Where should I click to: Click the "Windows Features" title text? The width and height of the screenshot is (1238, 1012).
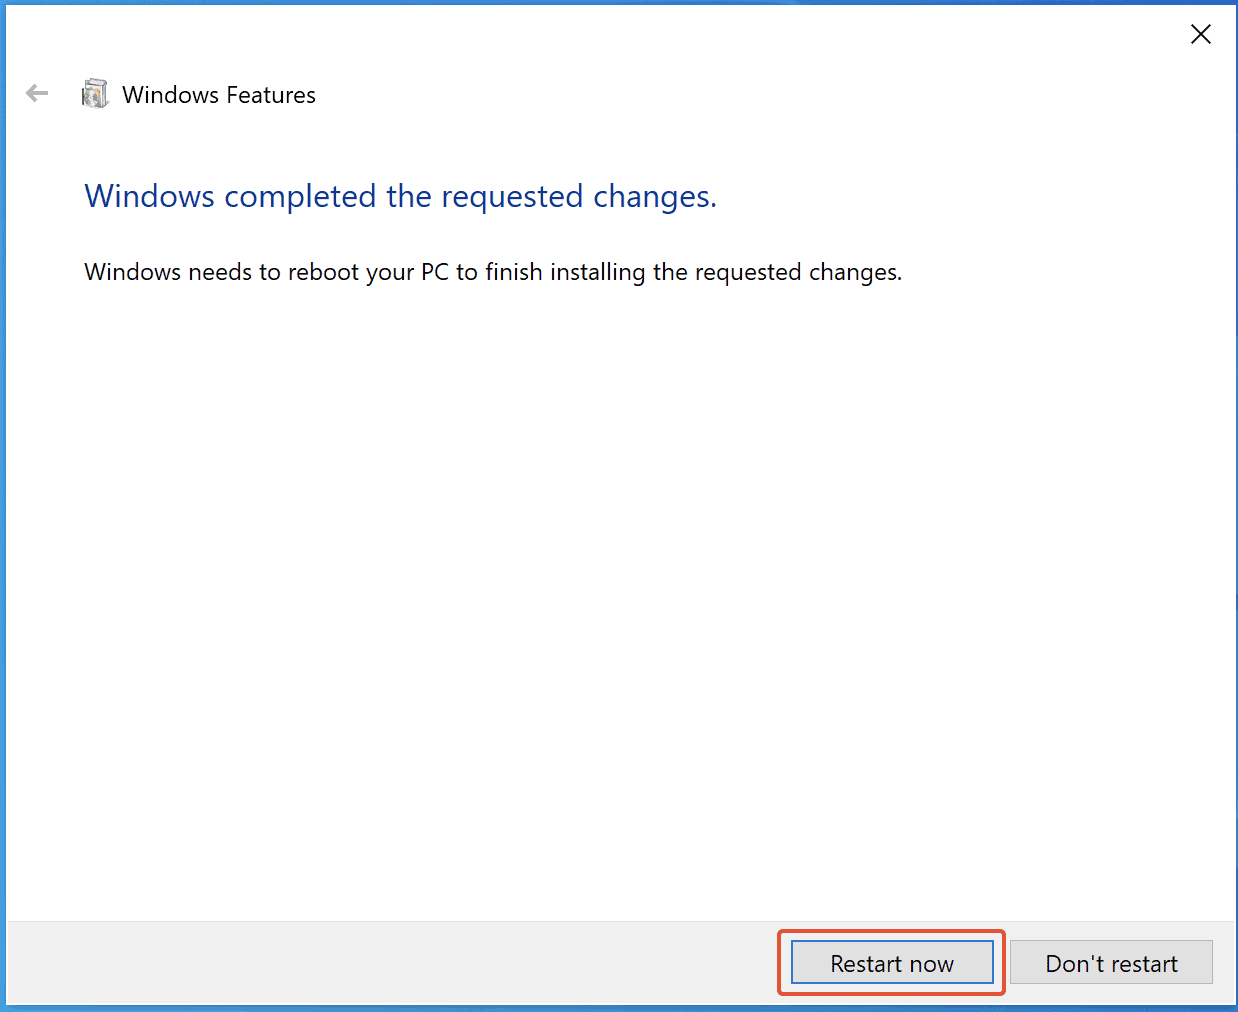pyautogui.click(x=219, y=95)
